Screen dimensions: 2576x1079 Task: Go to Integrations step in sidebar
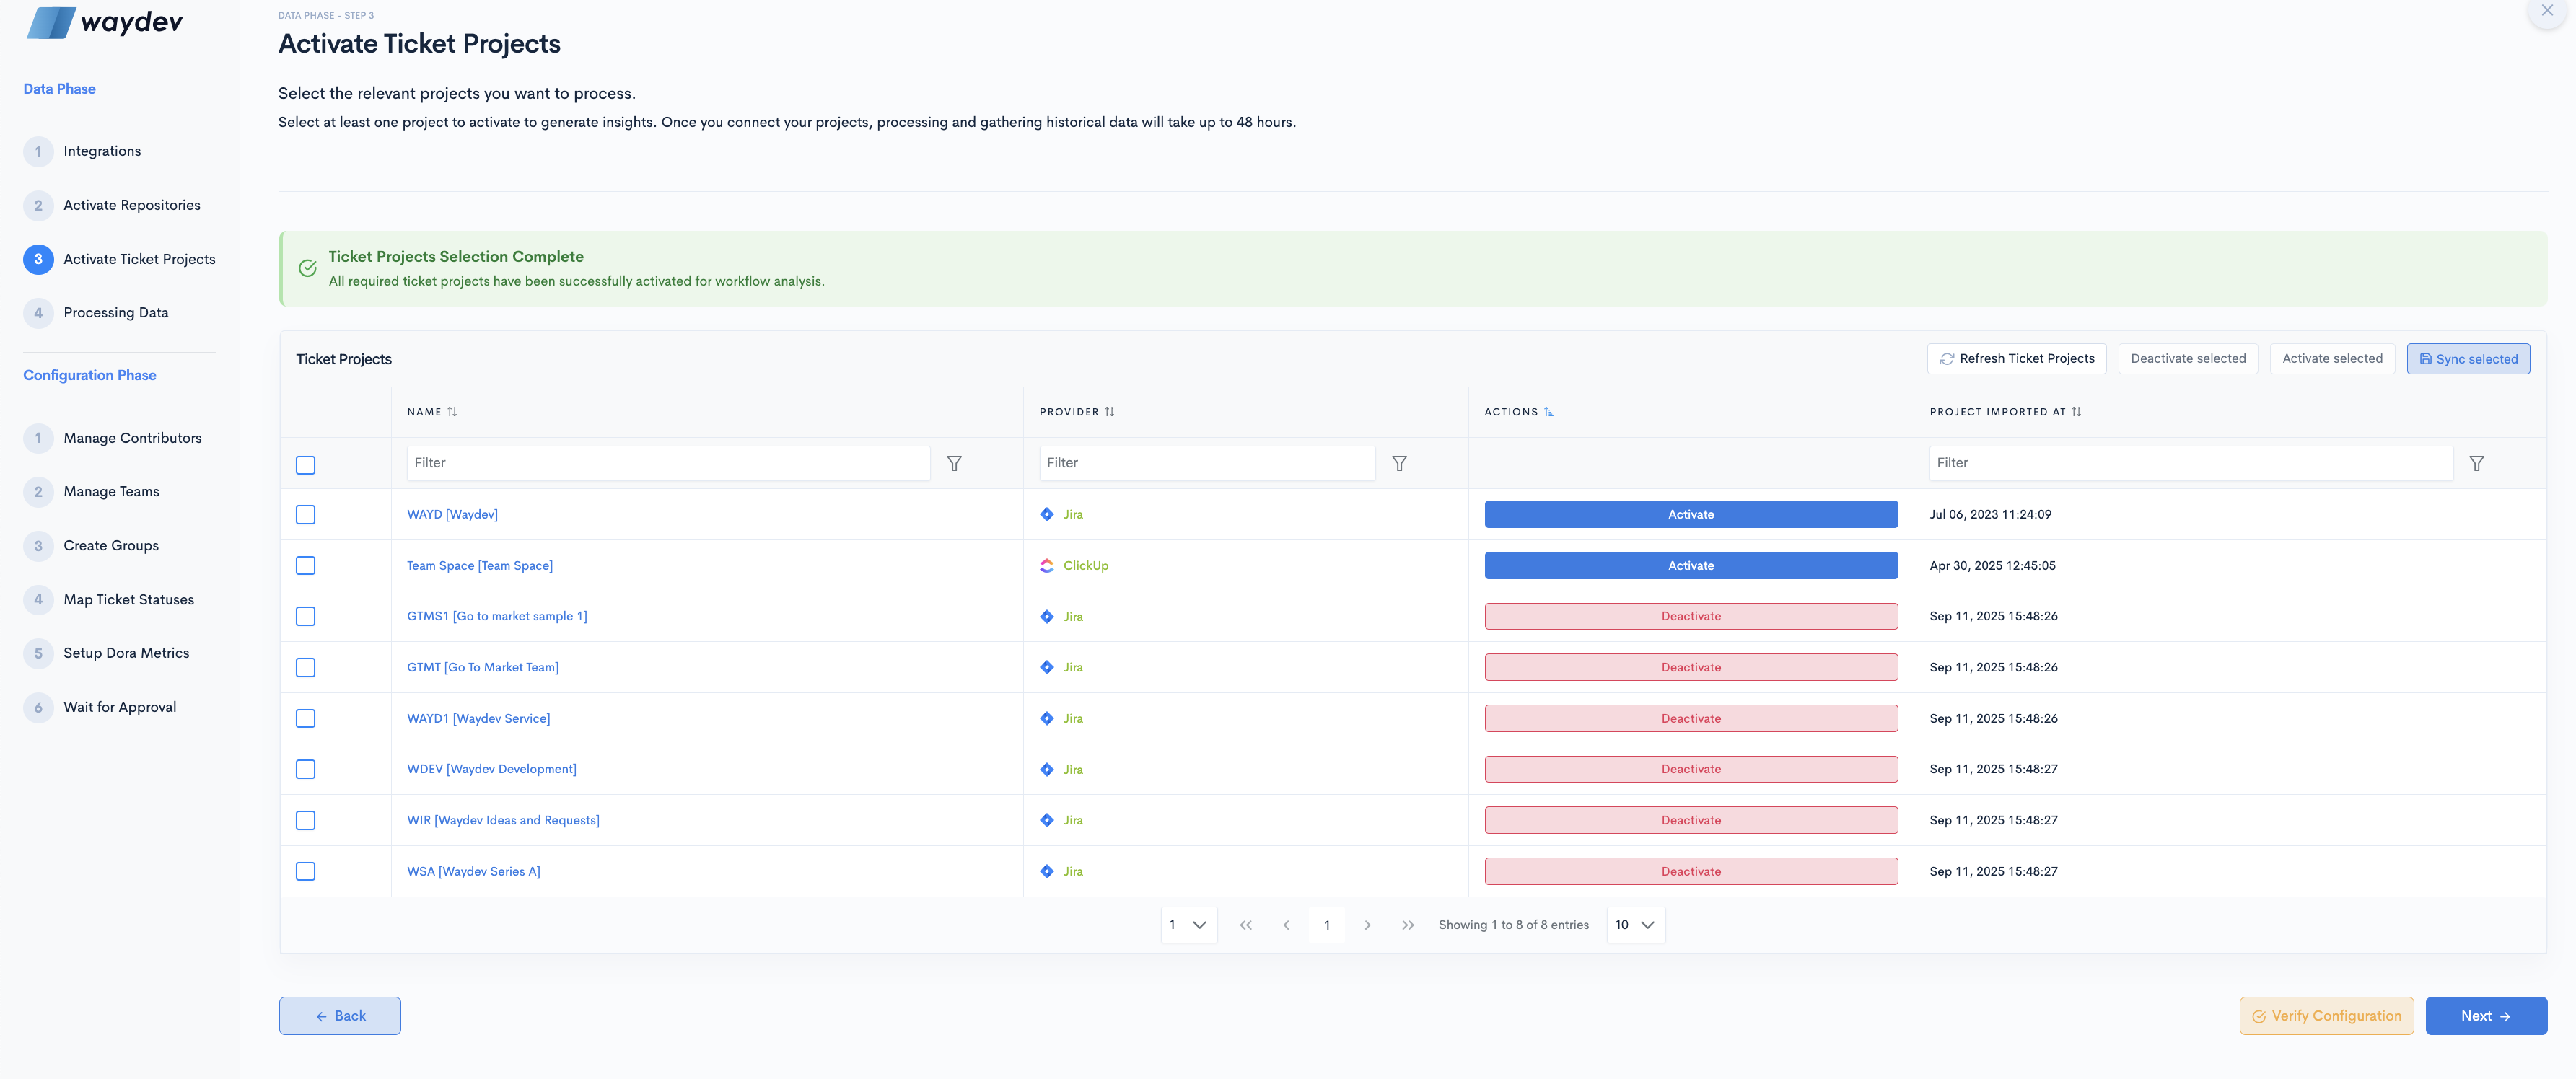pos(102,151)
